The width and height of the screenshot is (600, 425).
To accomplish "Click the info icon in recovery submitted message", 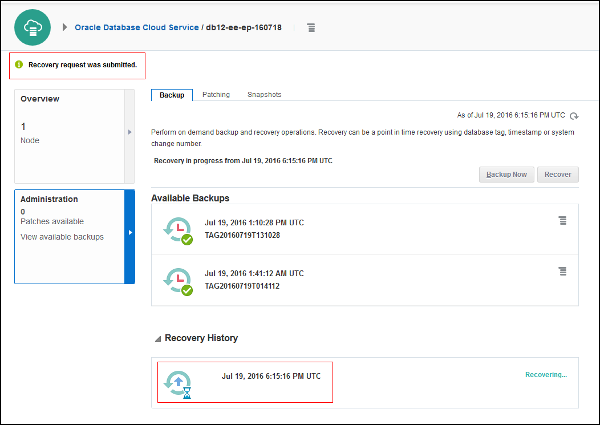I will pyautogui.click(x=19, y=65).
